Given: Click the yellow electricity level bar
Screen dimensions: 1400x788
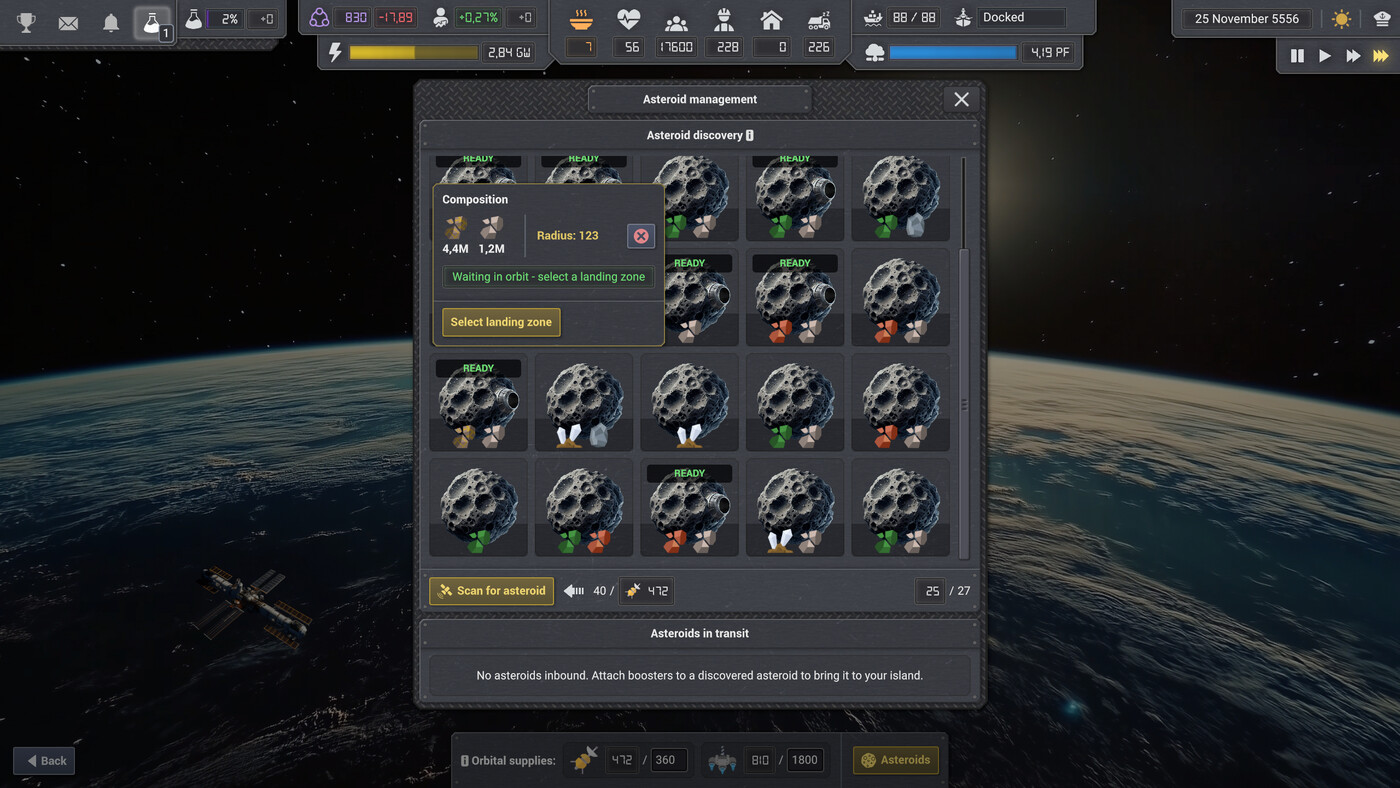Looking at the screenshot, I should (x=413, y=53).
